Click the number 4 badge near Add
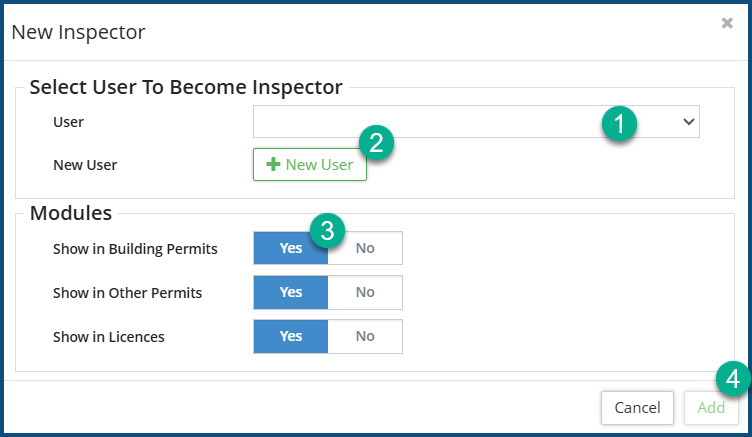Viewport: 752px width, 437px height. [x=733, y=379]
